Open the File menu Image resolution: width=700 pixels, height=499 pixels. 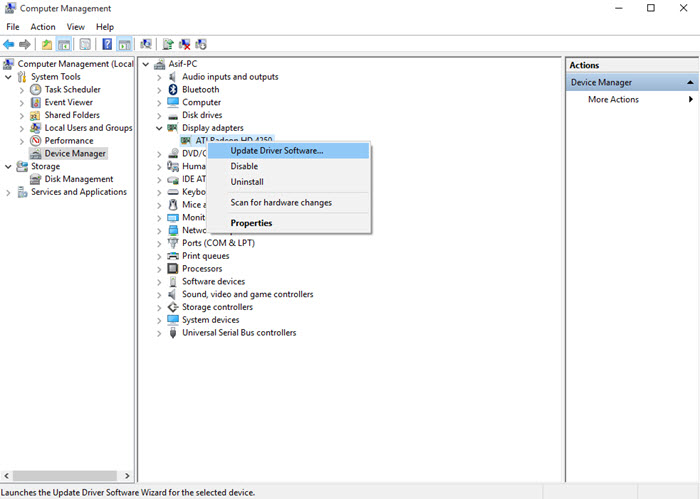pos(12,27)
